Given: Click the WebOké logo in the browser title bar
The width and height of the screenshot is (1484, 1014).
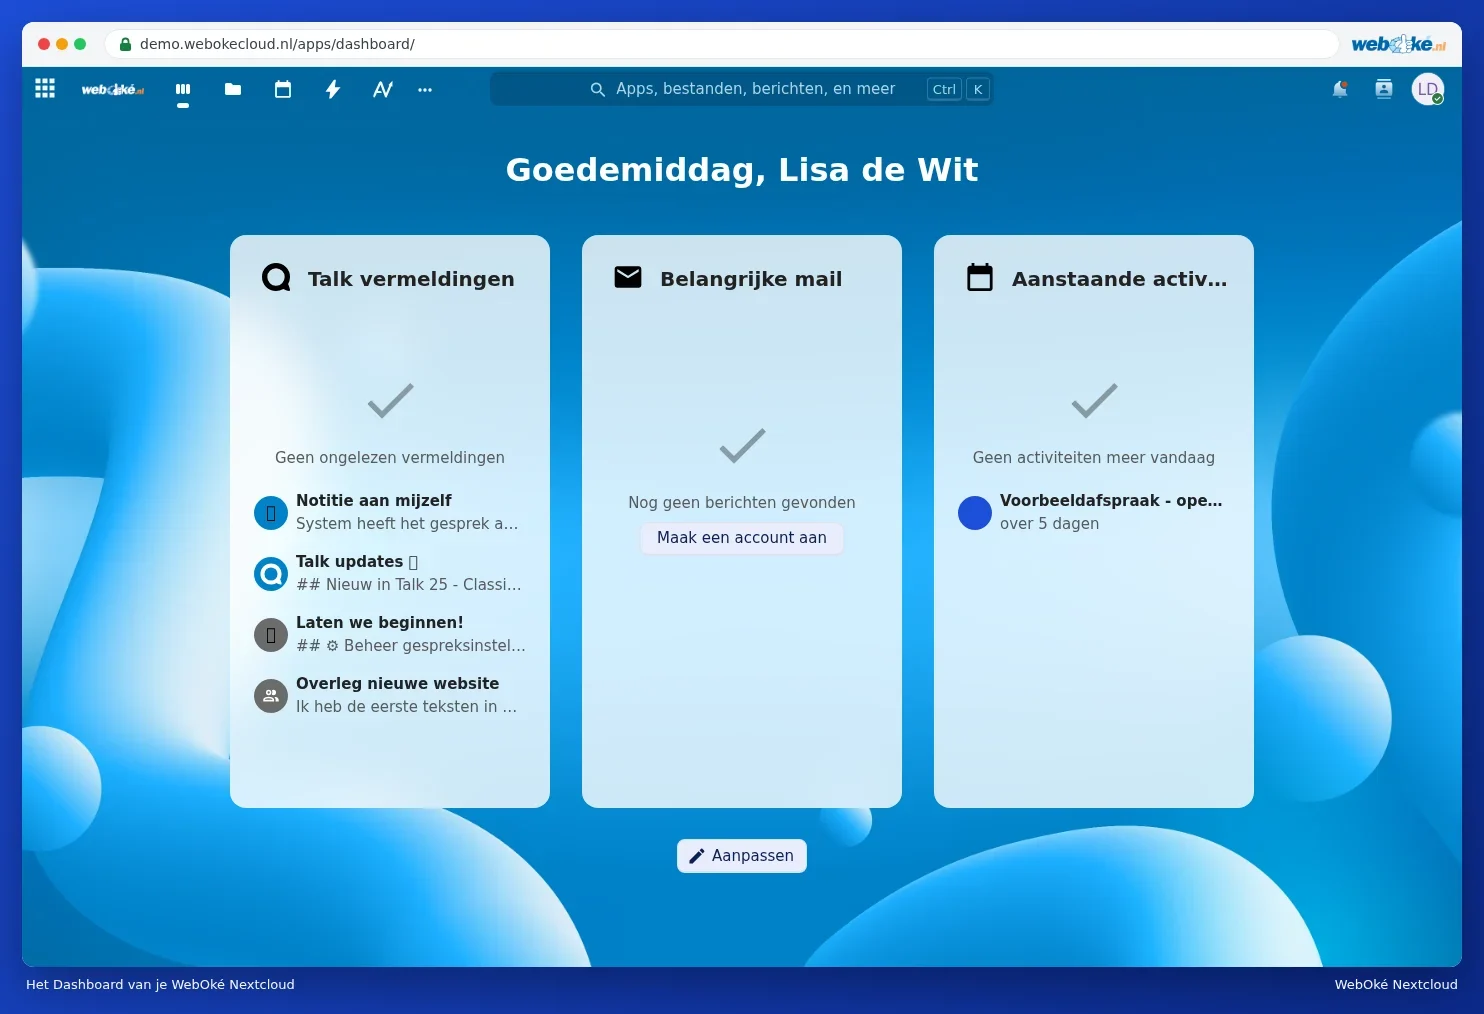Looking at the screenshot, I should (x=1398, y=44).
